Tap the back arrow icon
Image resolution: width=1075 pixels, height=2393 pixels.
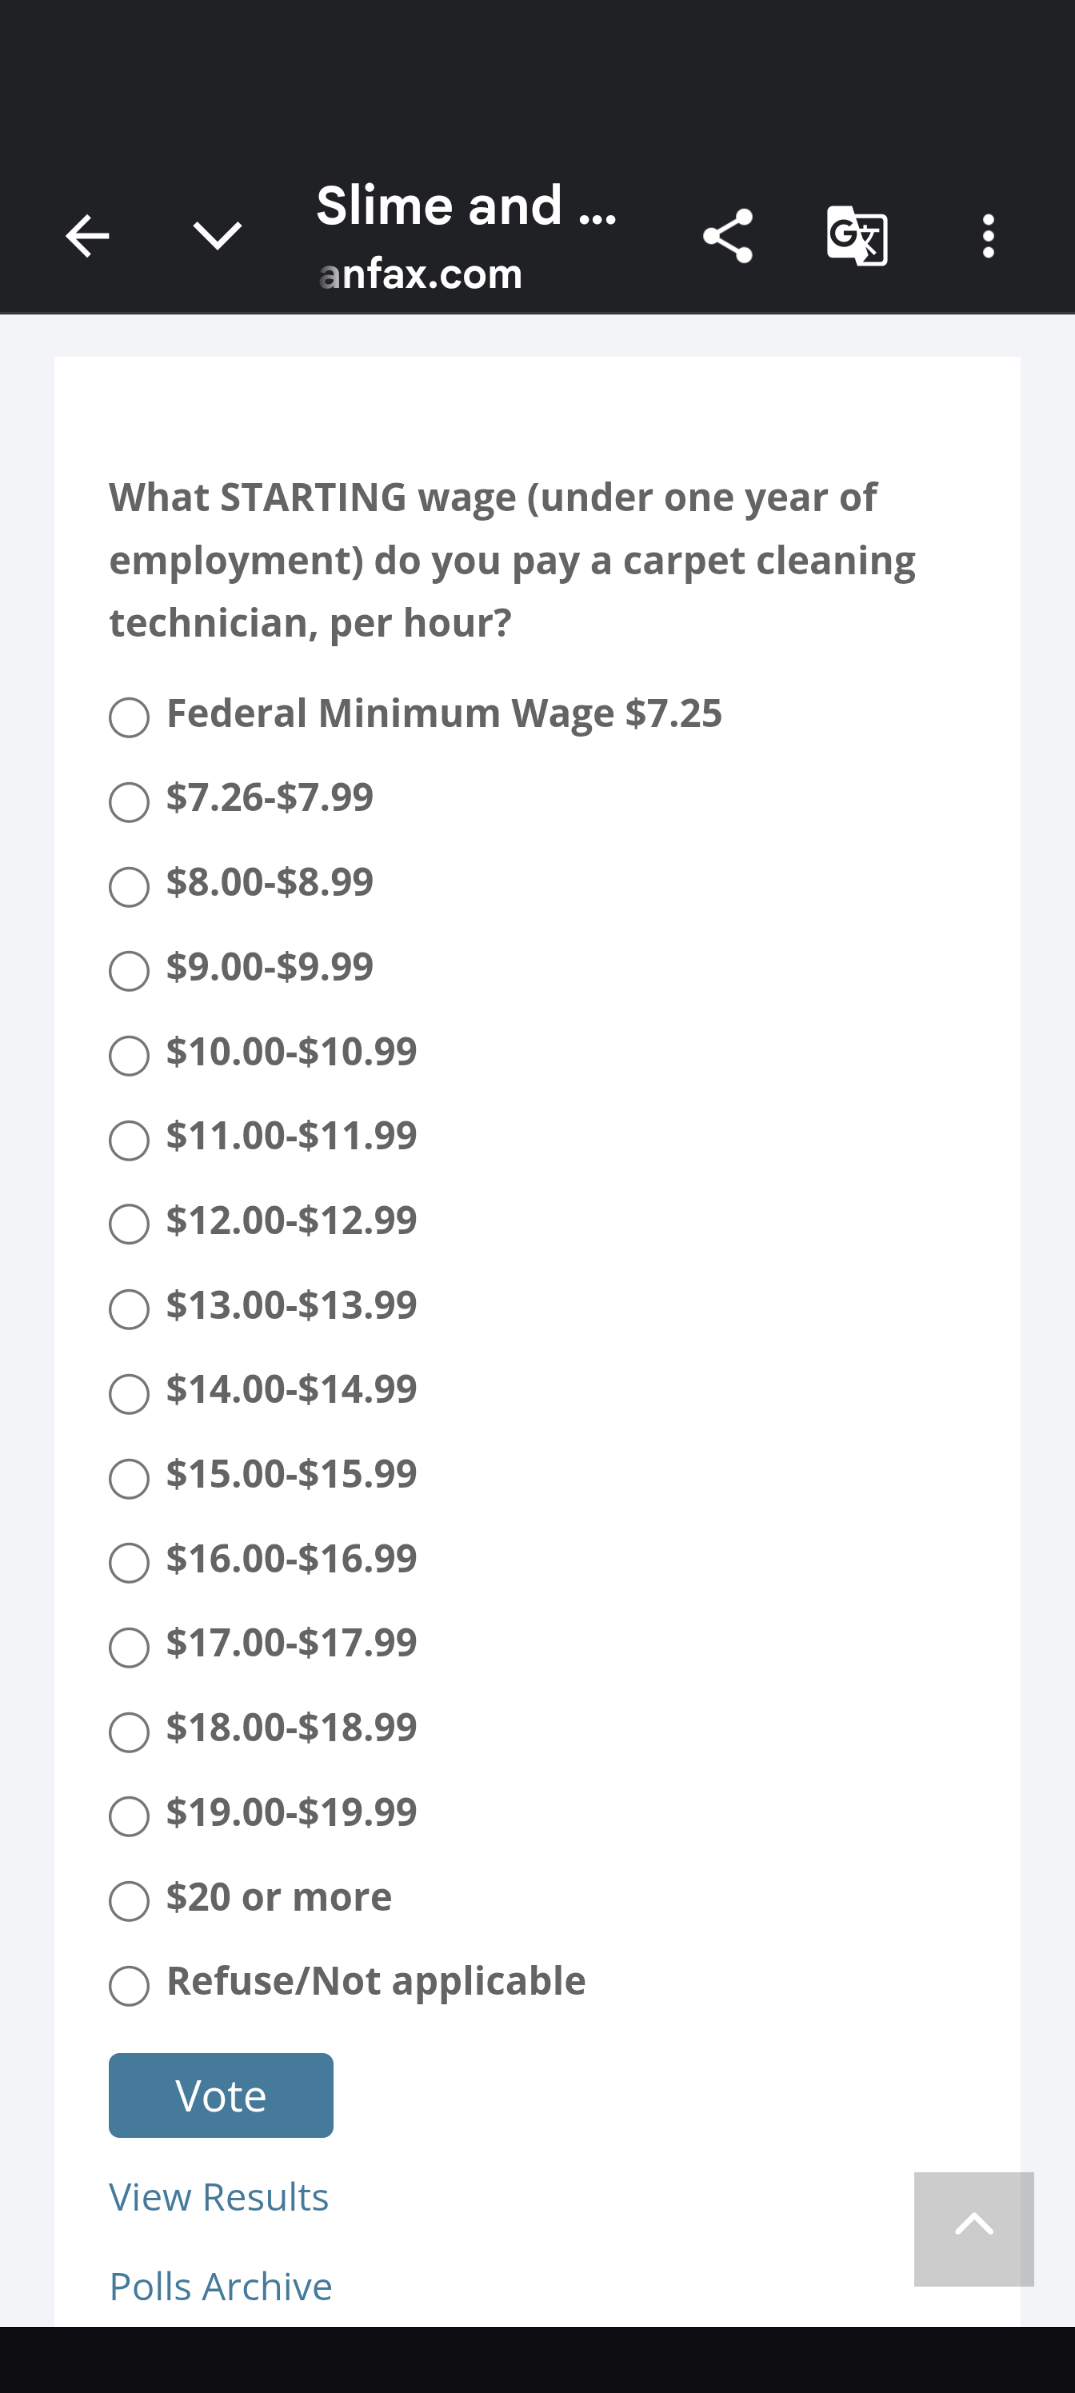point(87,237)
